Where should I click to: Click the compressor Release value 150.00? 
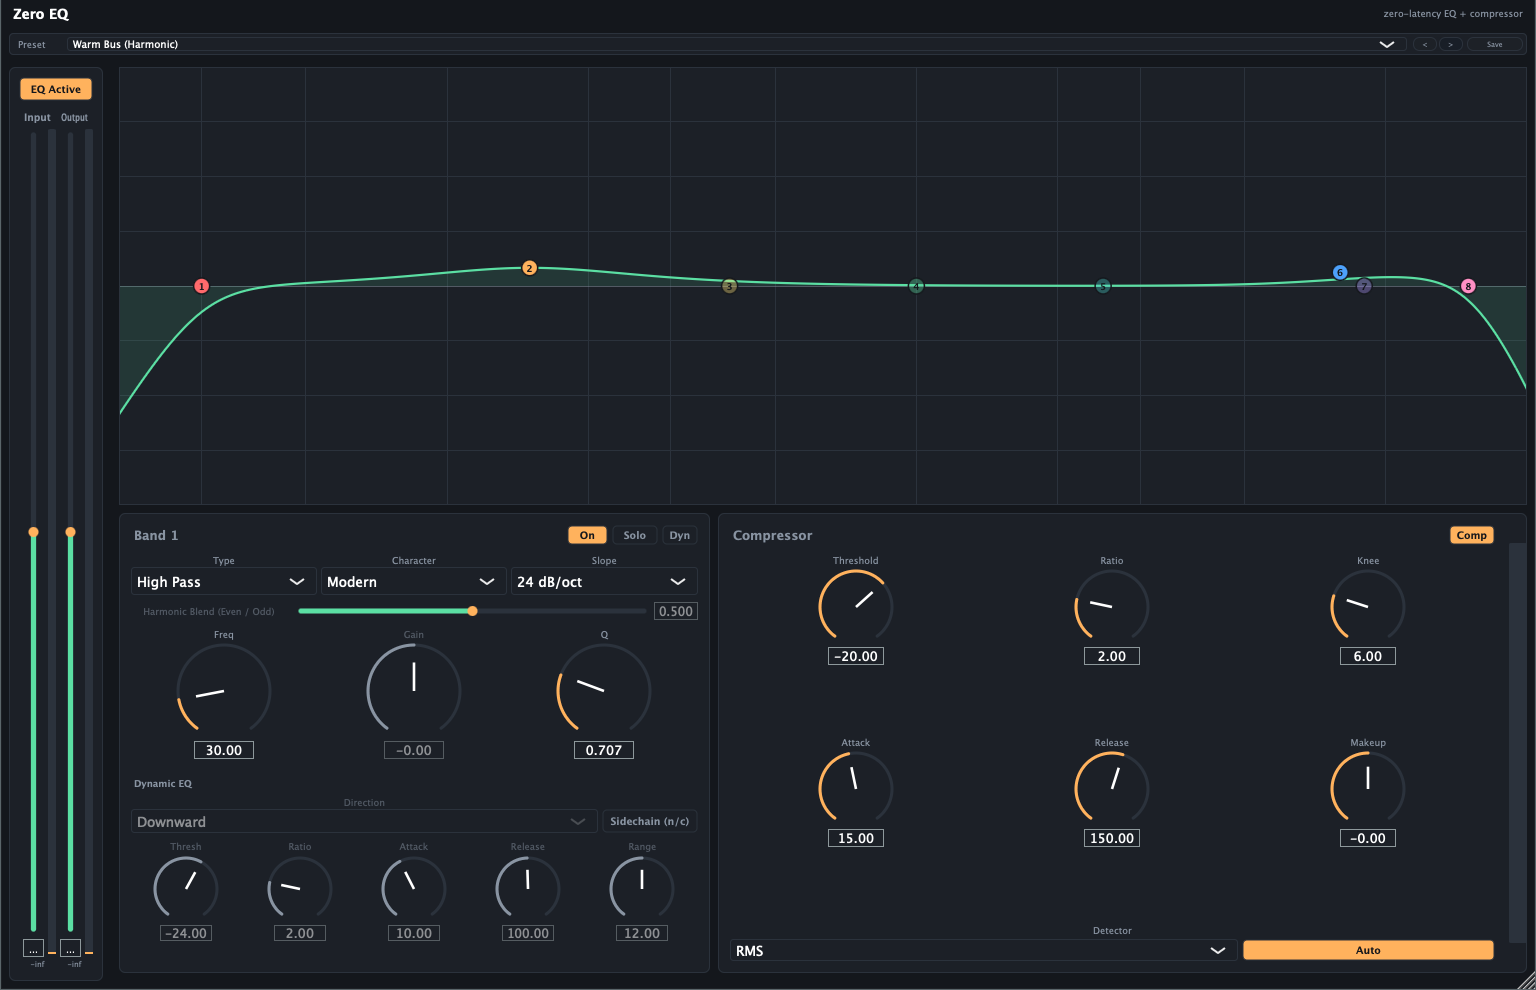click(1112, 838)
